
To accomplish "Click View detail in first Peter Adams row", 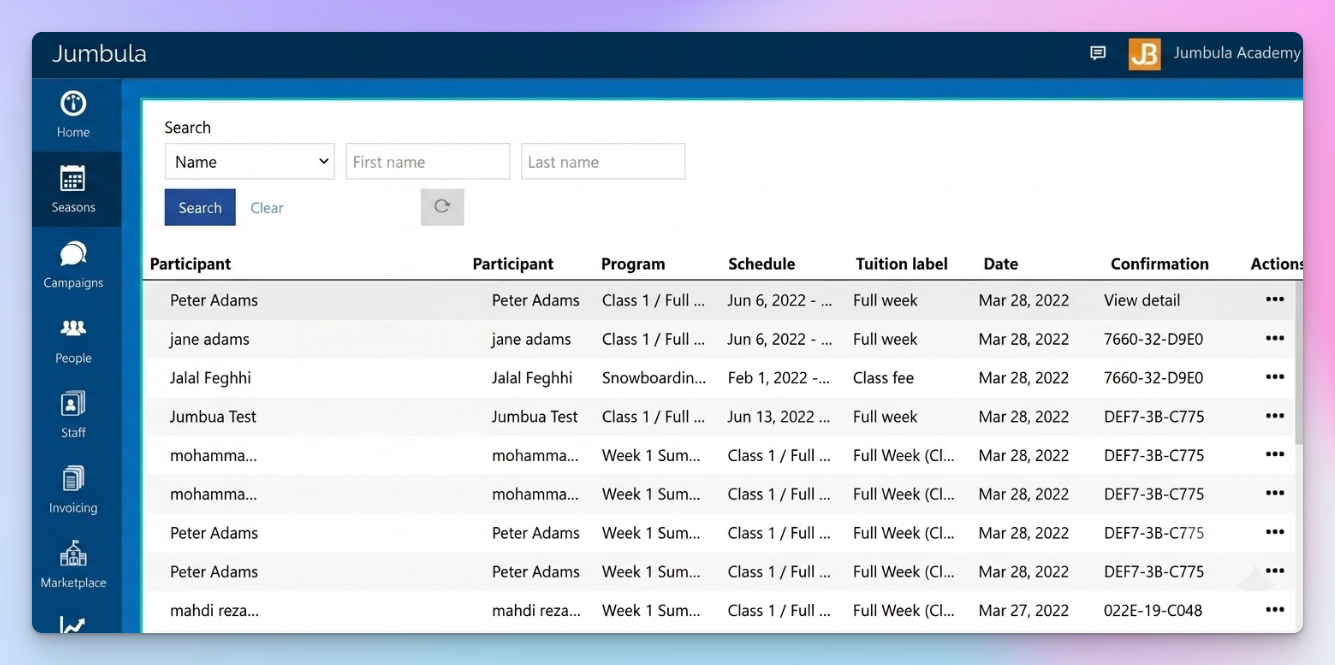I will point(1142,300).
